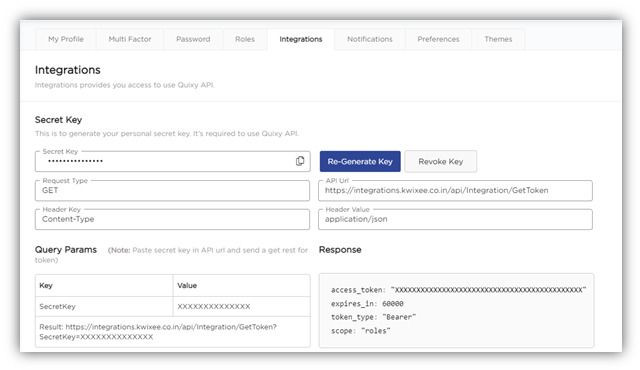
Task: Focus the Secret Key field
Action: [x=172, y=162]
